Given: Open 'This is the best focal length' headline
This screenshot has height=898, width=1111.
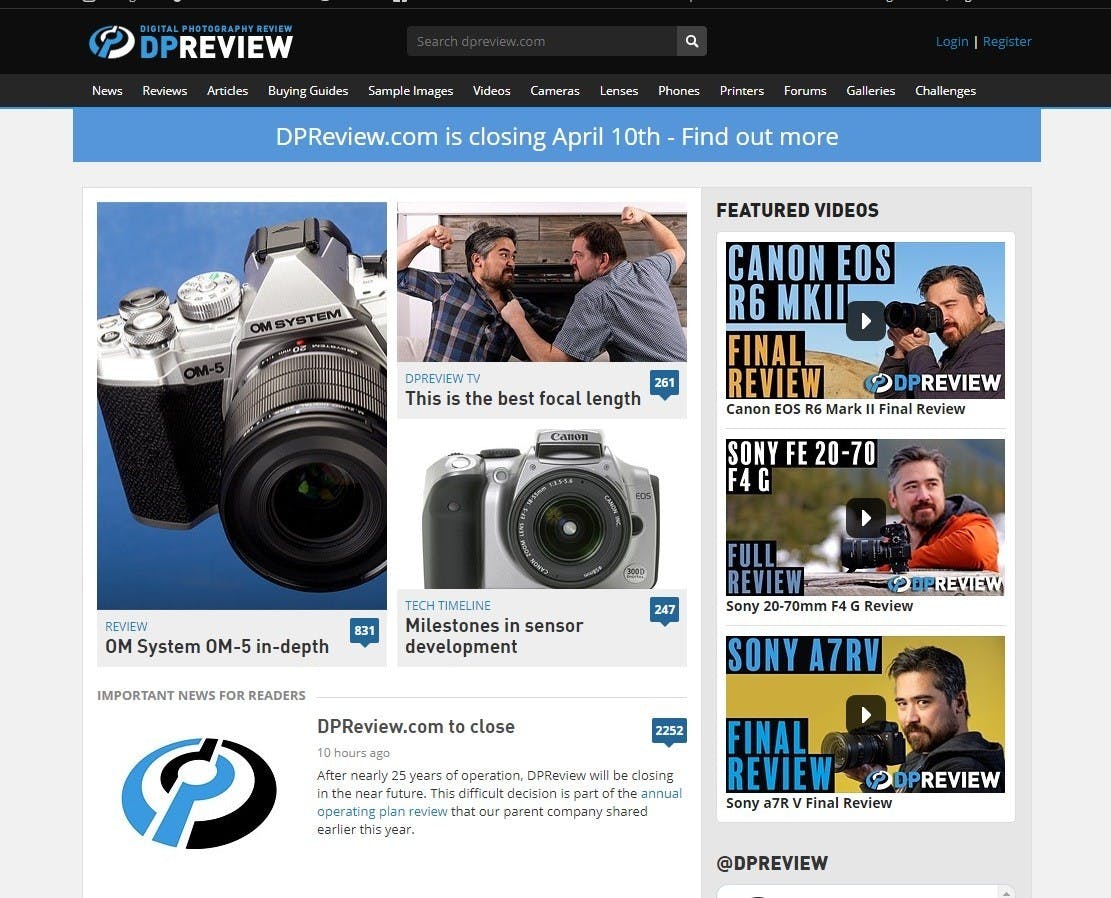Looking at the screenshot, I should 523,398.
